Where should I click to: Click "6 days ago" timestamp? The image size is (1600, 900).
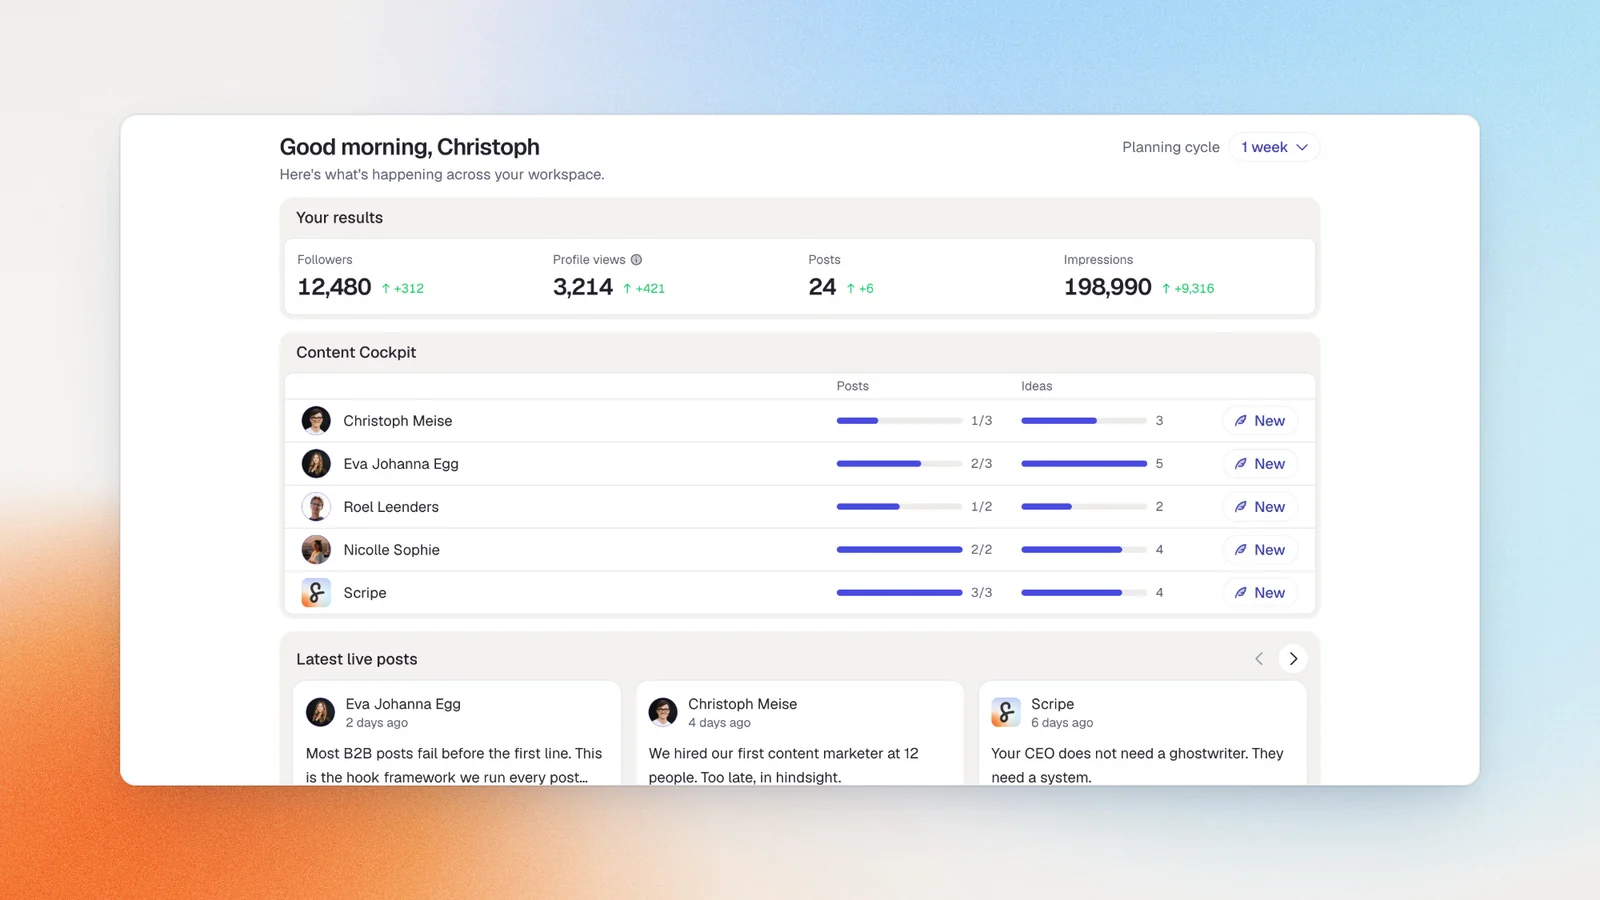(1062, 723)
